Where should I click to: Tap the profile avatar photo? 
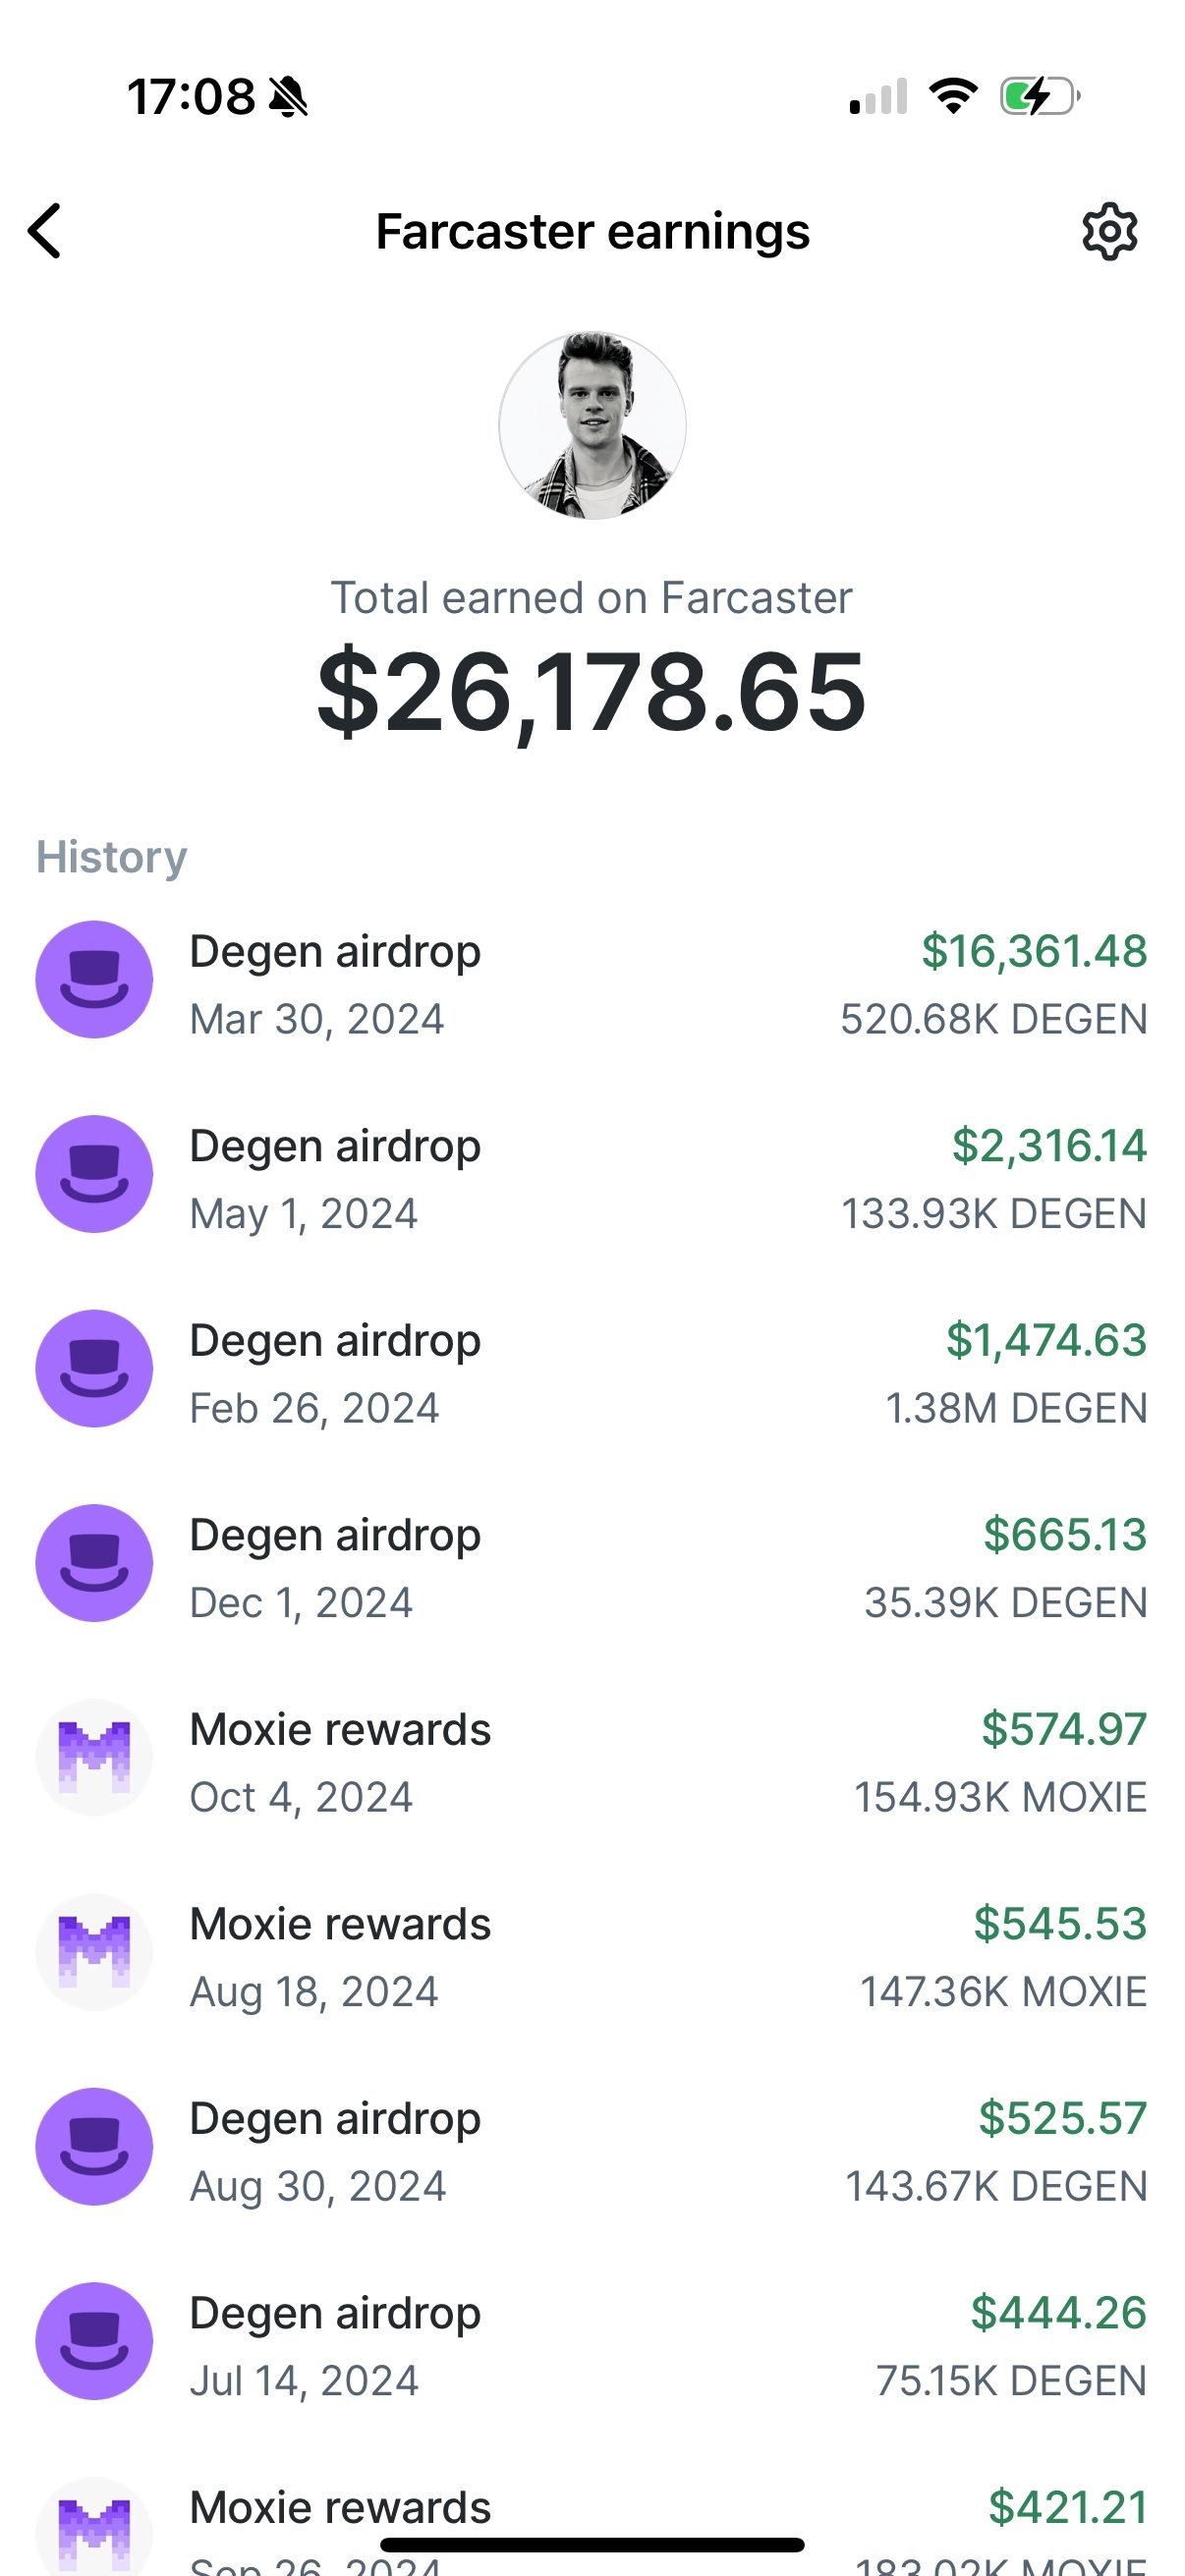(x=592, y=425)
